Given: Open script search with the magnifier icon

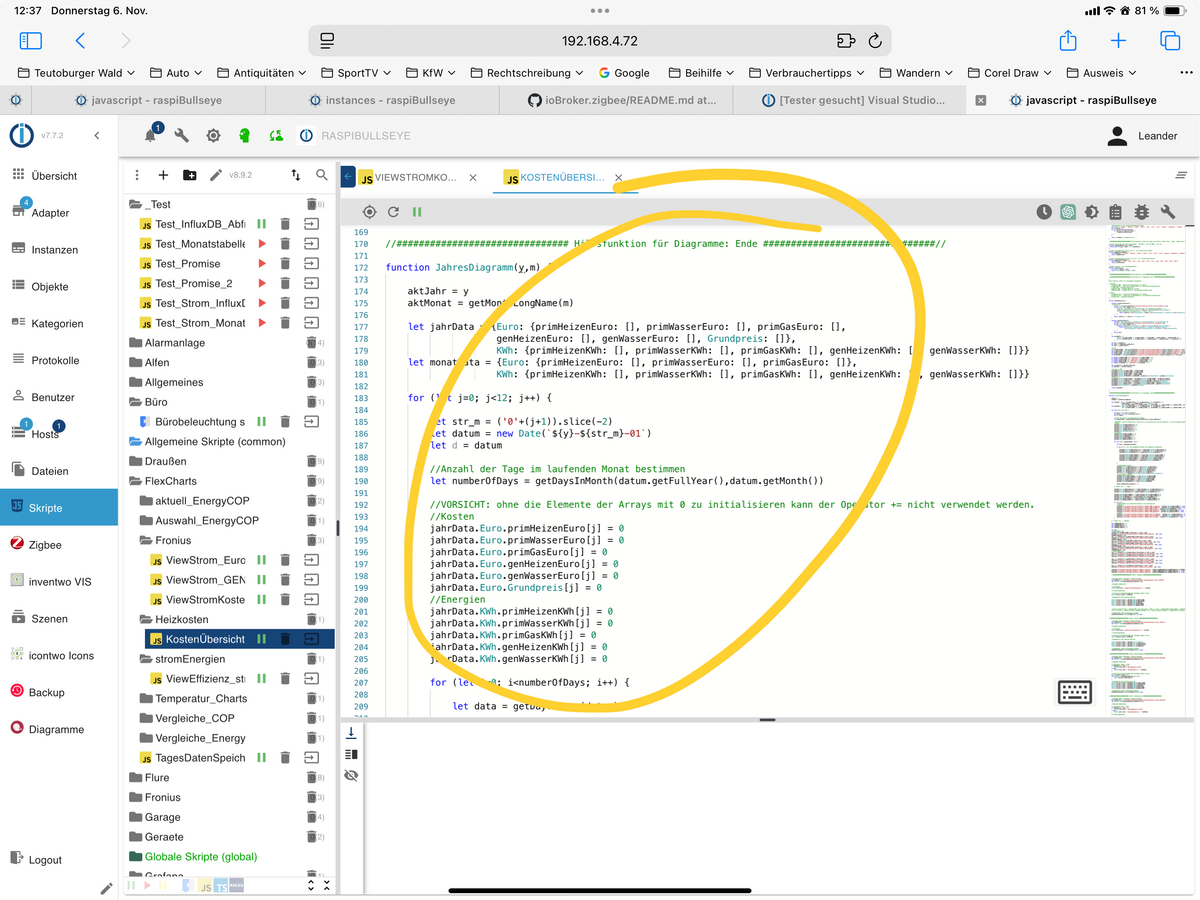Looking at the screenshot, I should (321, 175).
